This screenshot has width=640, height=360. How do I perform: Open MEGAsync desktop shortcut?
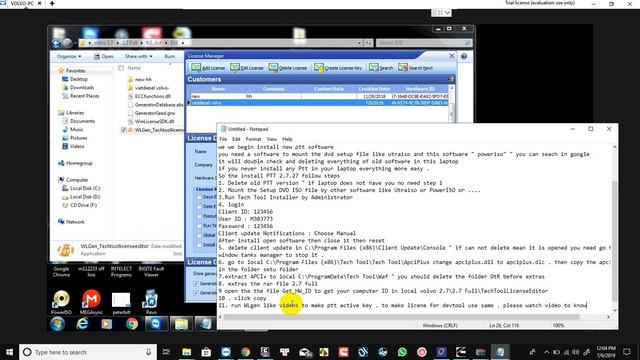(x=91, y=302)
